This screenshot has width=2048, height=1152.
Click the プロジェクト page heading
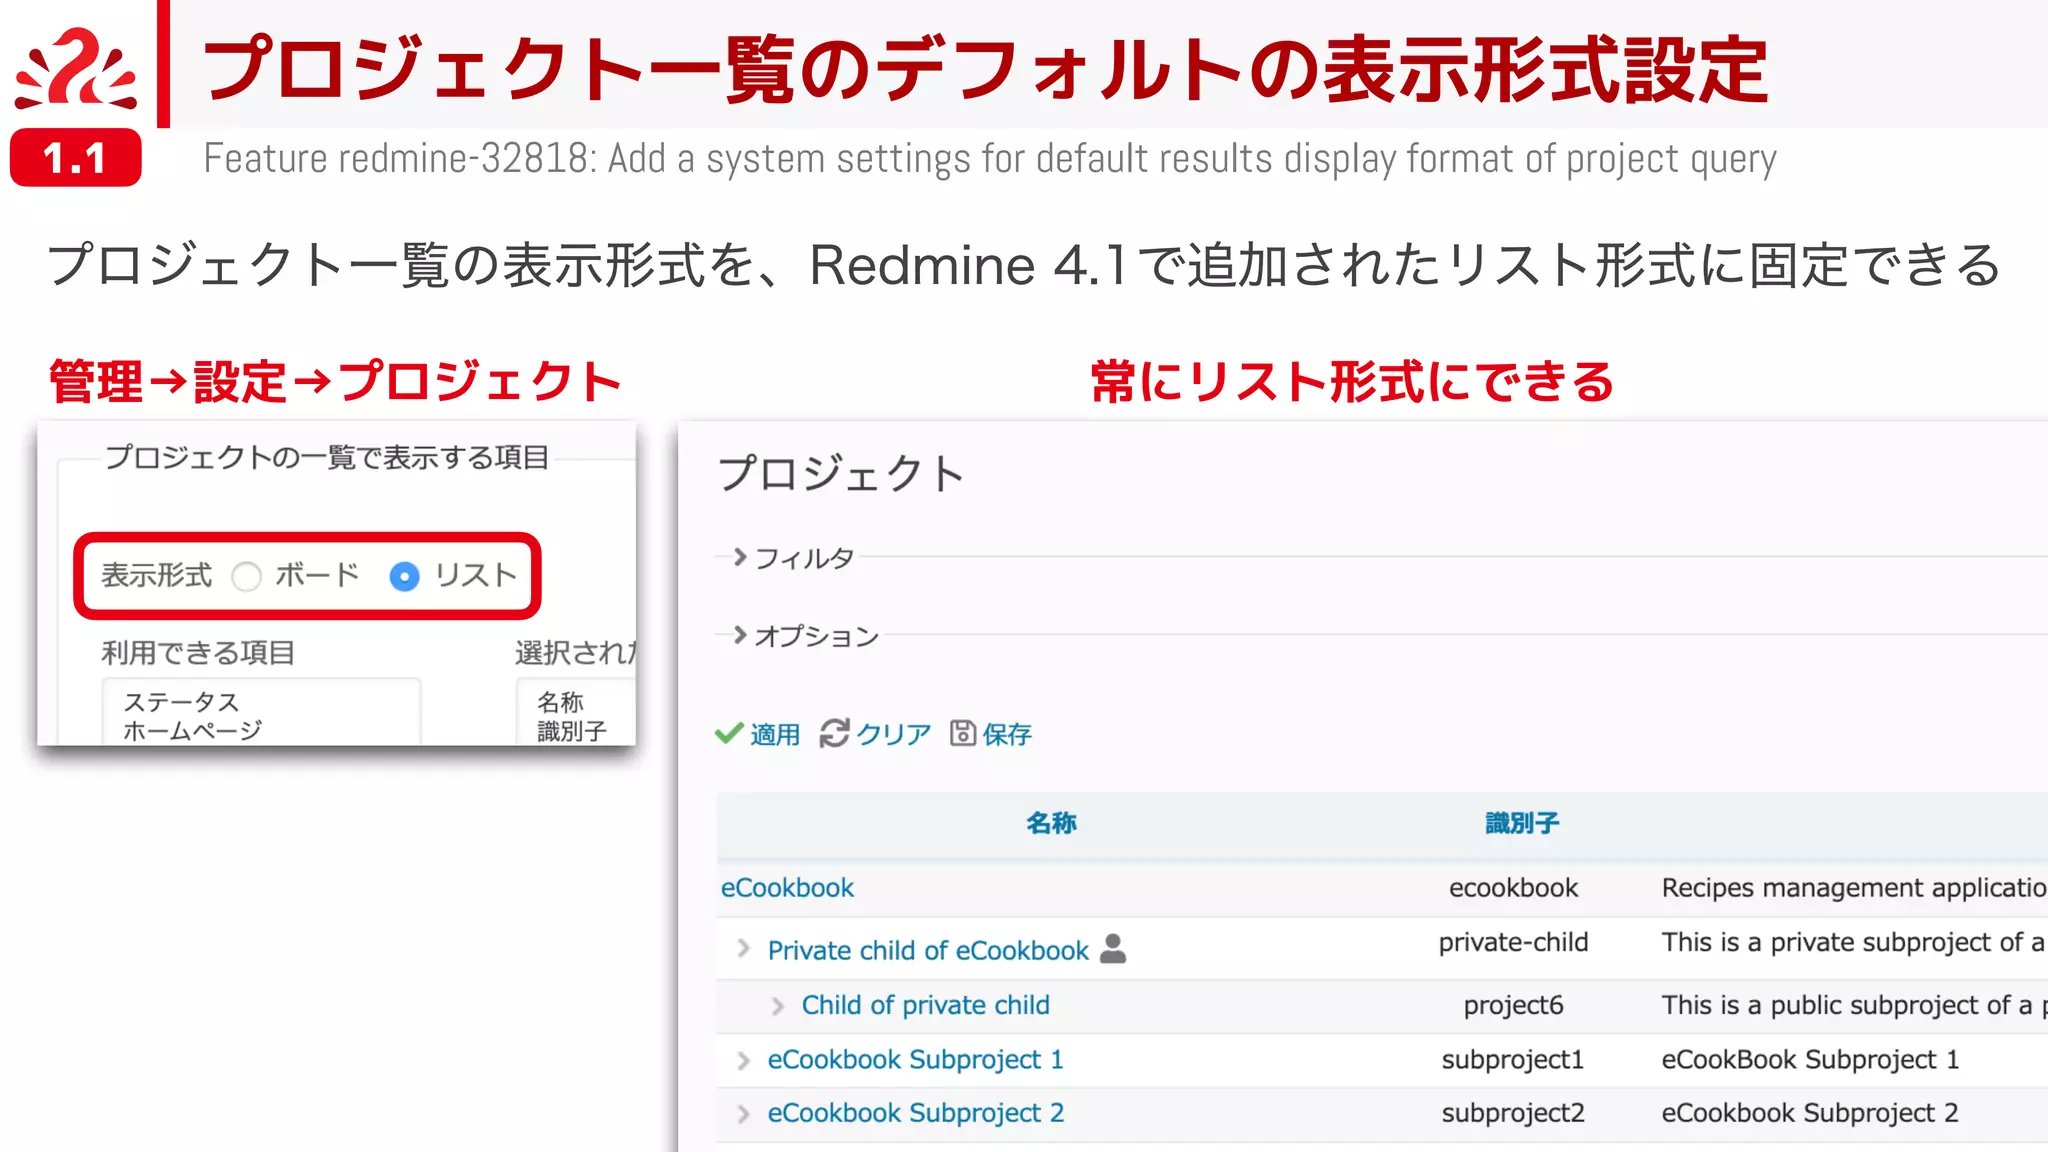841,473
